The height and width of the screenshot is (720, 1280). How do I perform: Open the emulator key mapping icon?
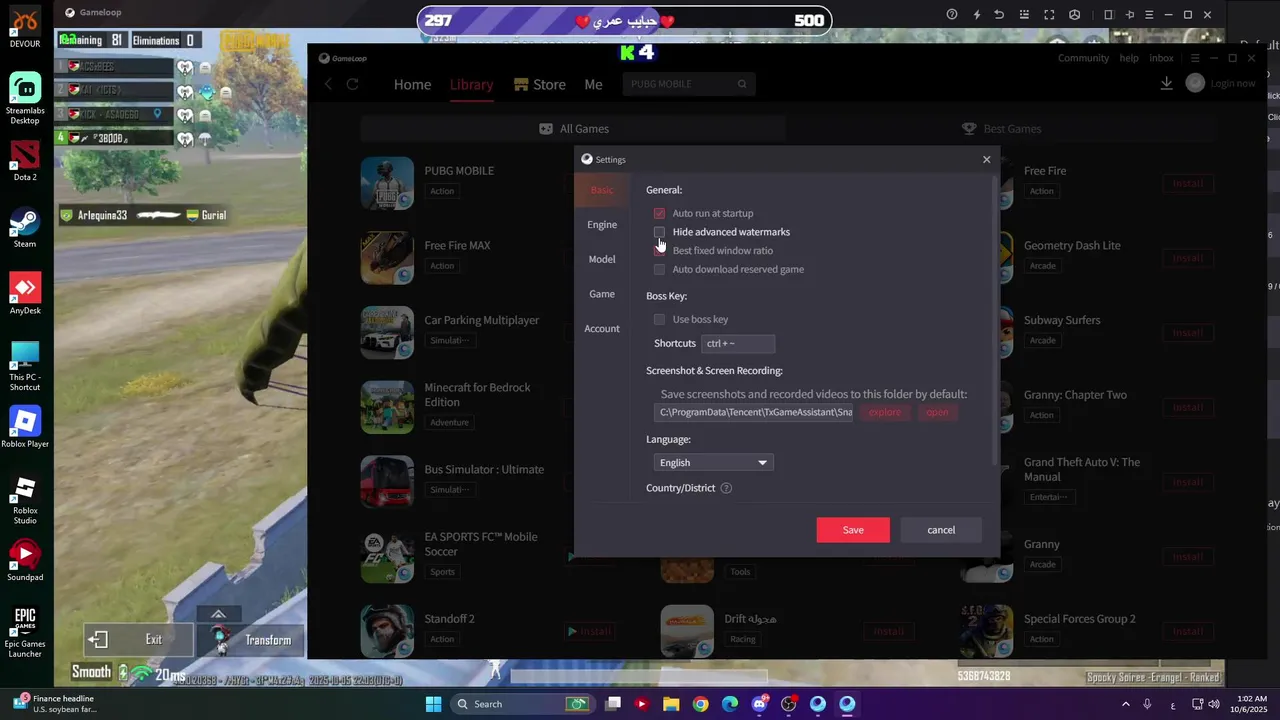[1023, 15]
